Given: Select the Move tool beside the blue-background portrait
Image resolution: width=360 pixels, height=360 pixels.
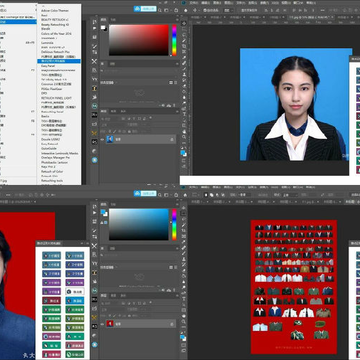Looking at the screenshot, I should (x=184, y=23).
